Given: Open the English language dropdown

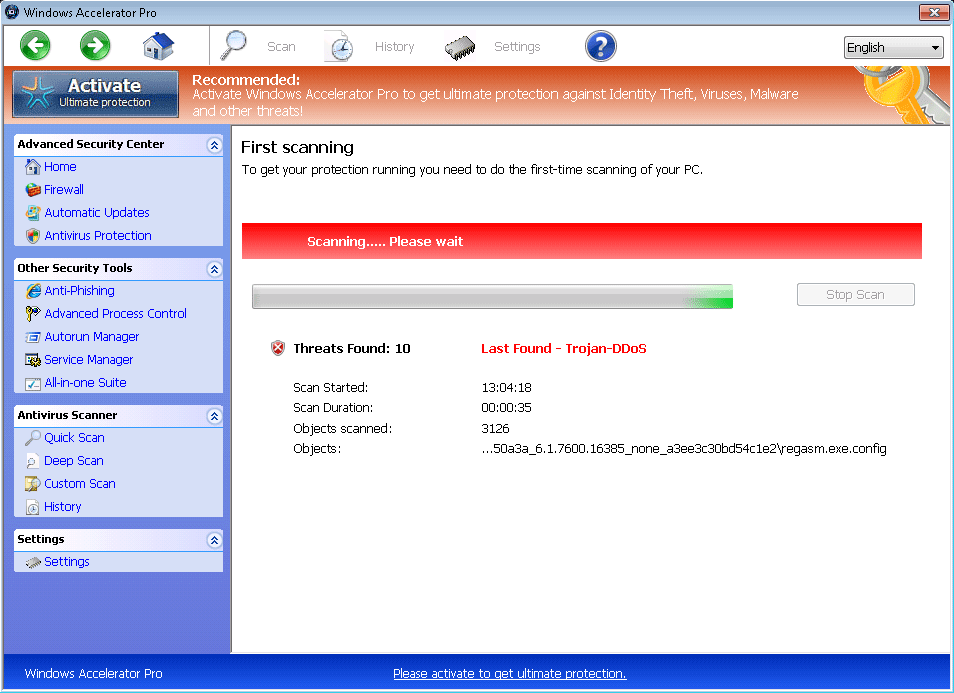Looking at the screenshot, I should click(x=893, y=48).
